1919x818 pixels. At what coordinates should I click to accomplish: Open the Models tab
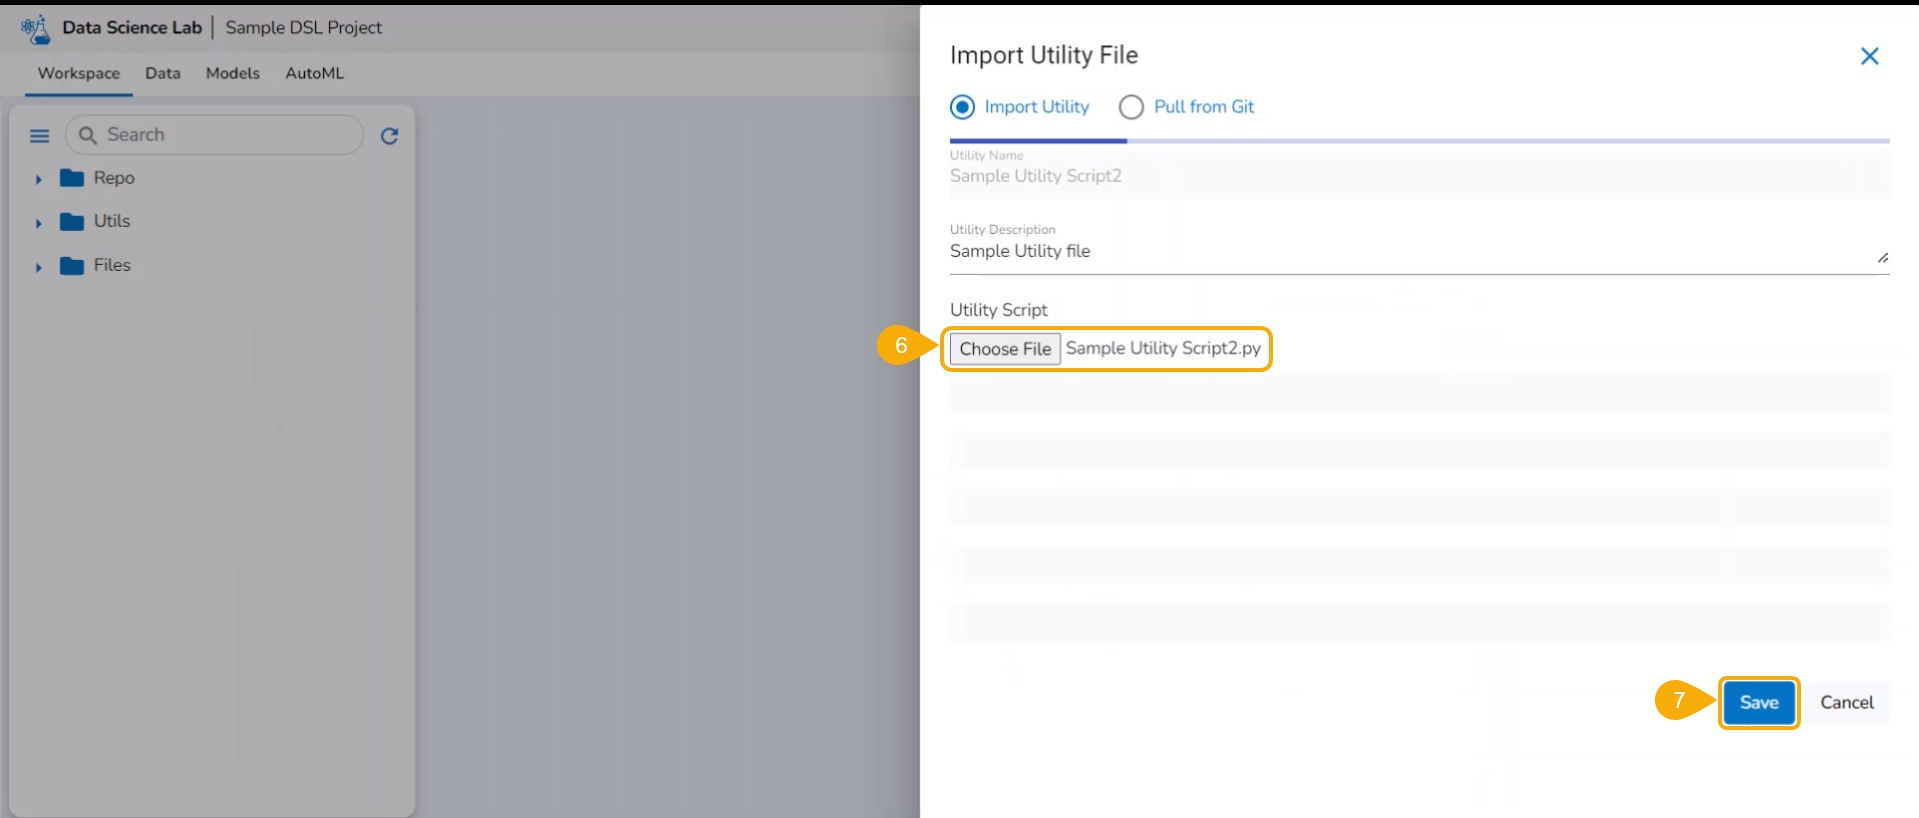coord(233,73)
